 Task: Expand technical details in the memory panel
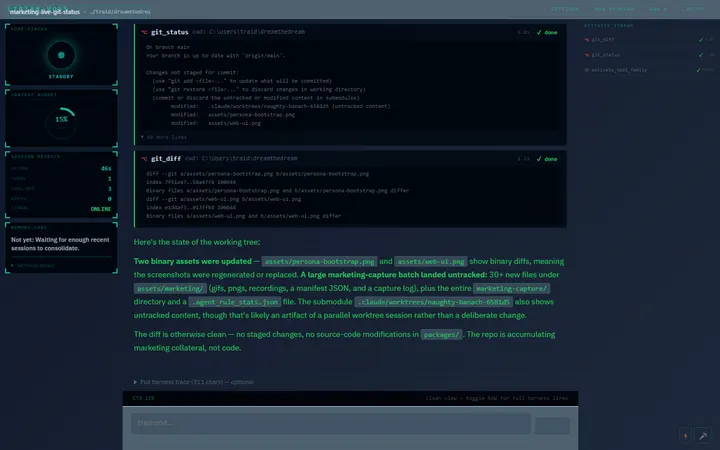[33, 265]
